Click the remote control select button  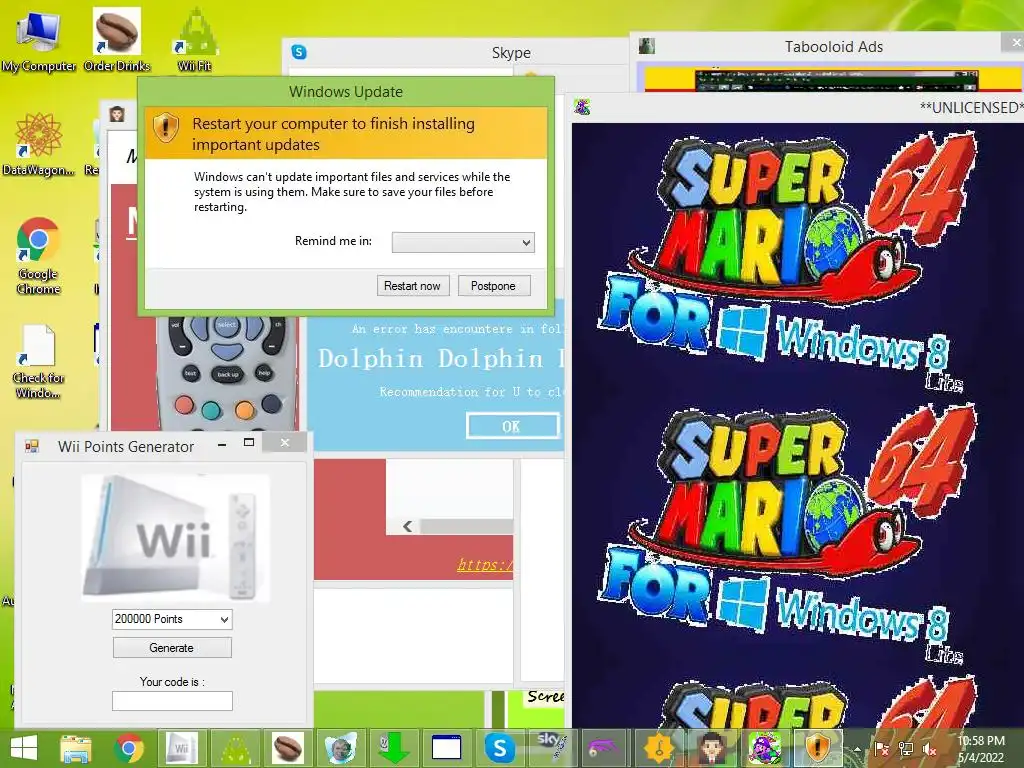tap(227, 327)
